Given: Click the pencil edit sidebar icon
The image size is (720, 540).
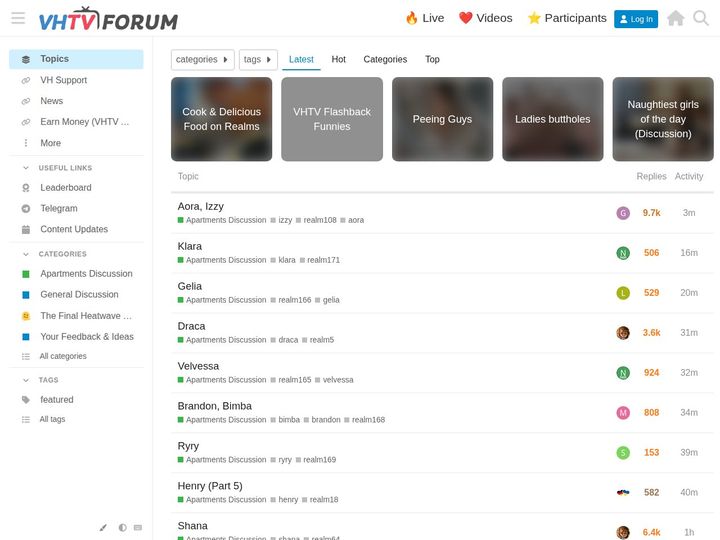Looking at the screenshot, I should tap(103, 527).
